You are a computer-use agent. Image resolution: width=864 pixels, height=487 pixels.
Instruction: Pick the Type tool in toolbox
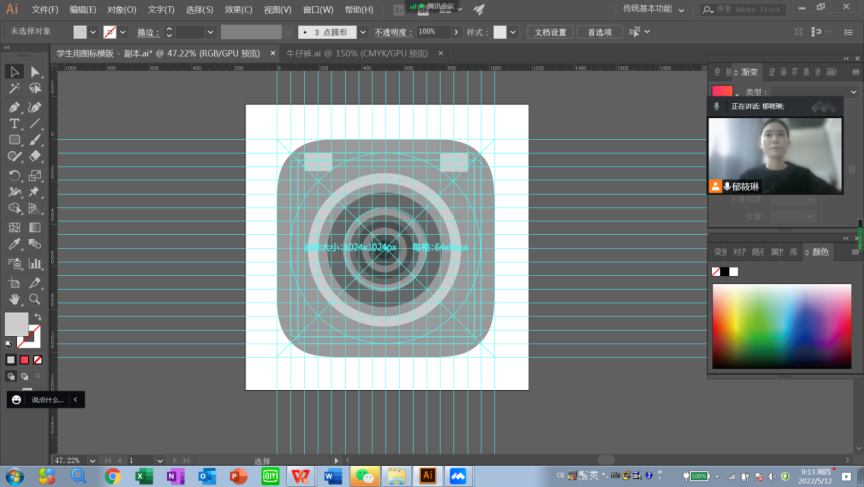pyautogui.click(x=14, y=124)
